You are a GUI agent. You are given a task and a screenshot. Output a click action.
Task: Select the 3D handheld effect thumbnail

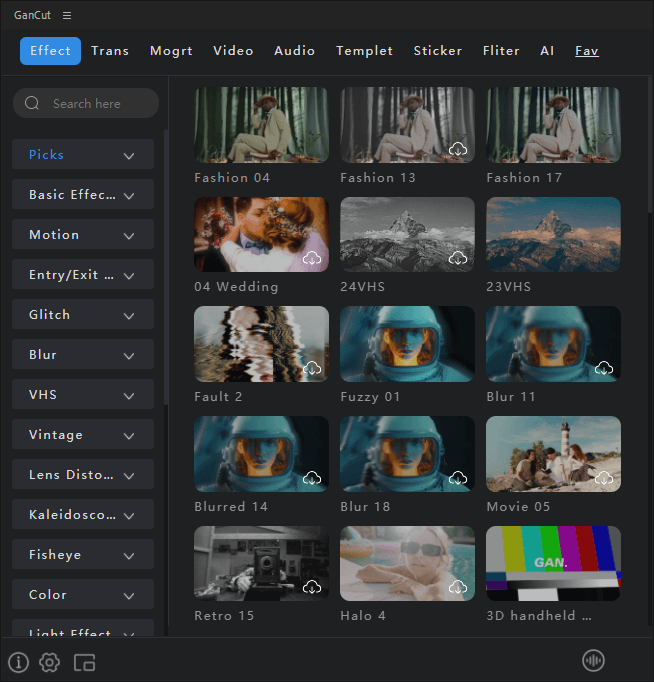pos(554,564)
